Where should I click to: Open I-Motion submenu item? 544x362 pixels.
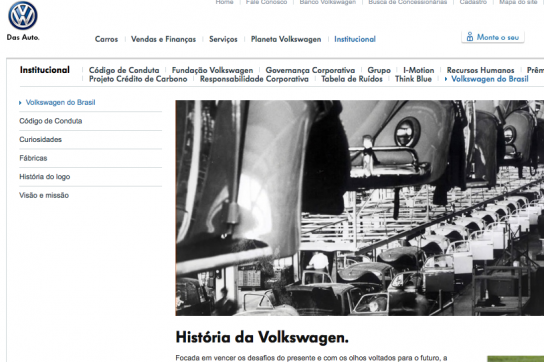click(x=418, y=70)
